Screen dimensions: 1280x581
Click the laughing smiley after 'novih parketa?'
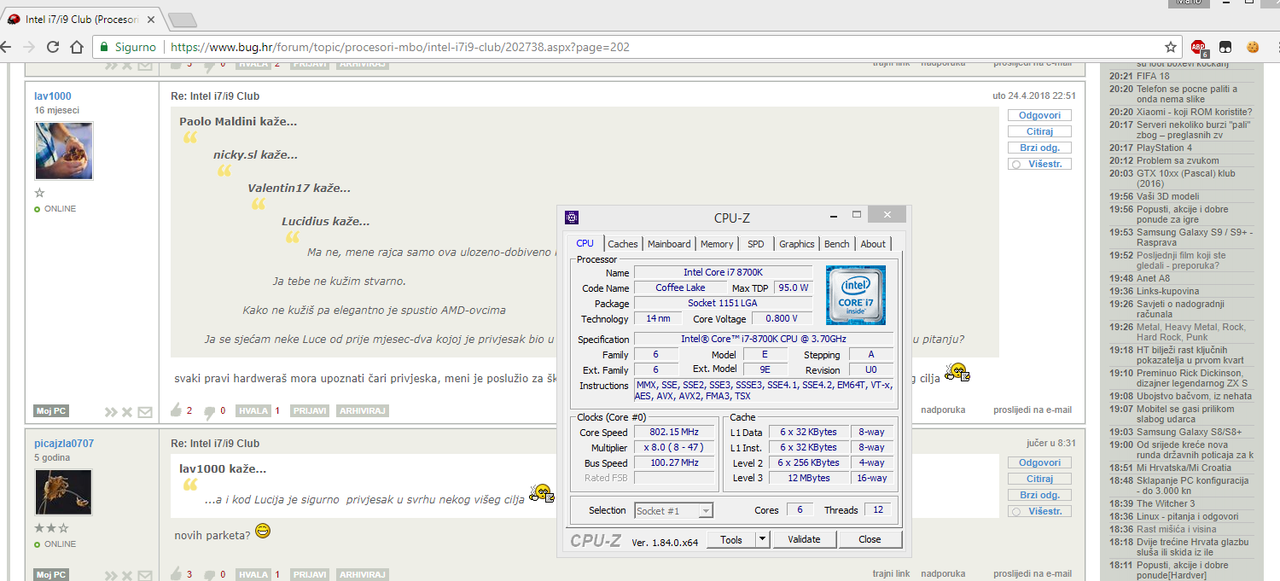(263, 530)
